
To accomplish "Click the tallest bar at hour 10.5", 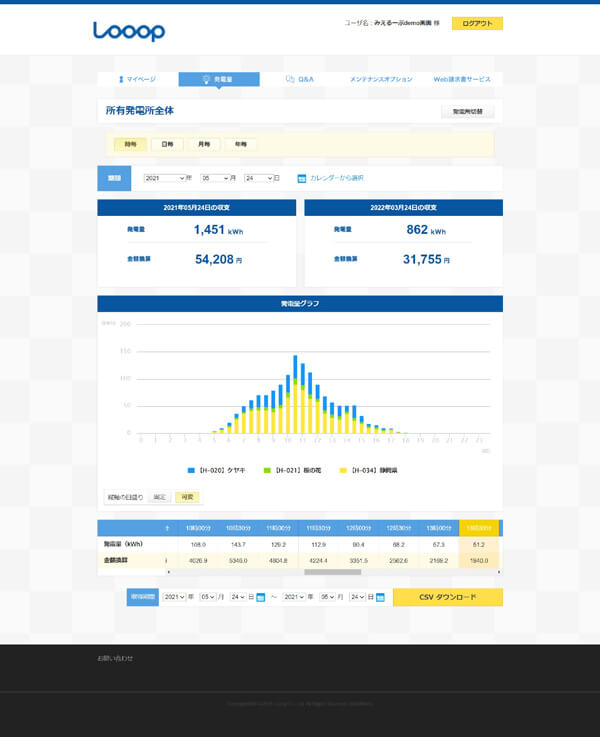I will [x=295, y=394].
